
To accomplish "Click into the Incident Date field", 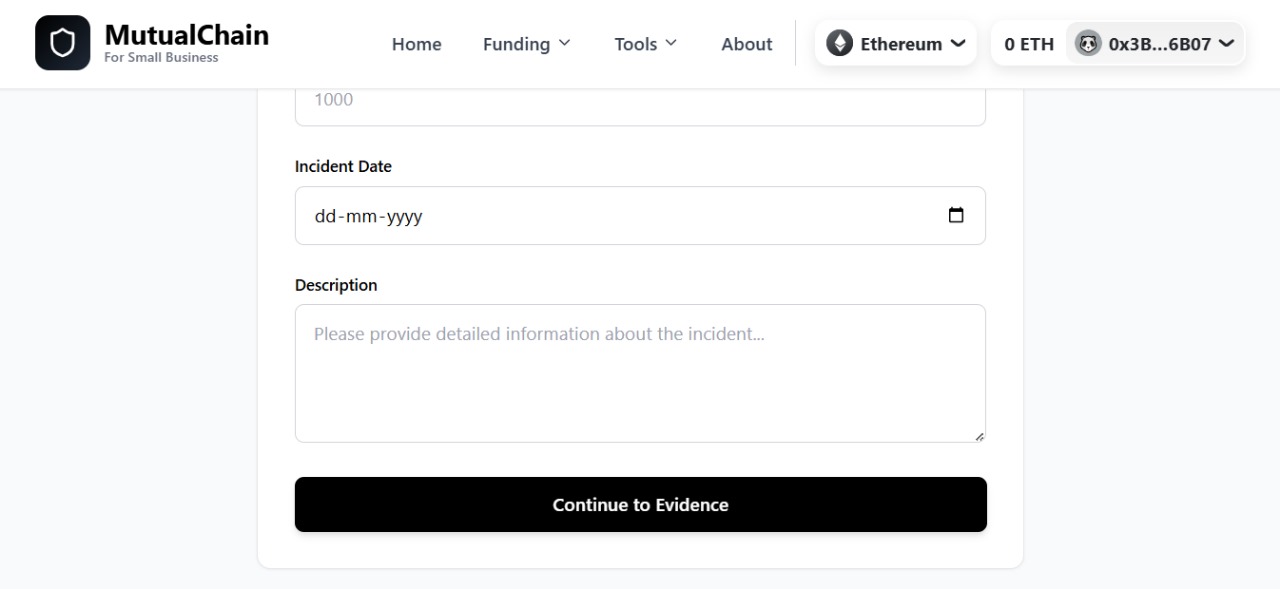I will click(x=620, y=216).
